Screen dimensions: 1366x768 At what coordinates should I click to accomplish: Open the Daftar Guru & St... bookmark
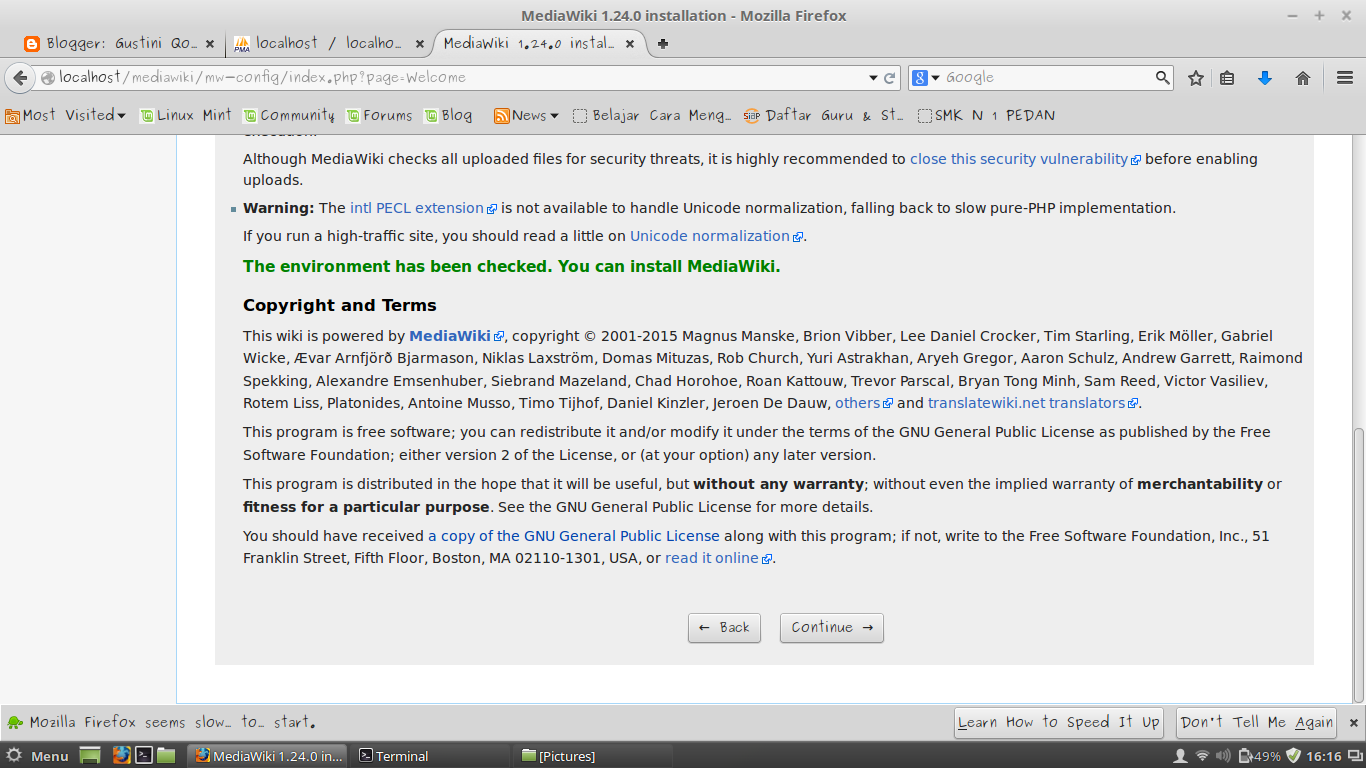coord(823,115)
